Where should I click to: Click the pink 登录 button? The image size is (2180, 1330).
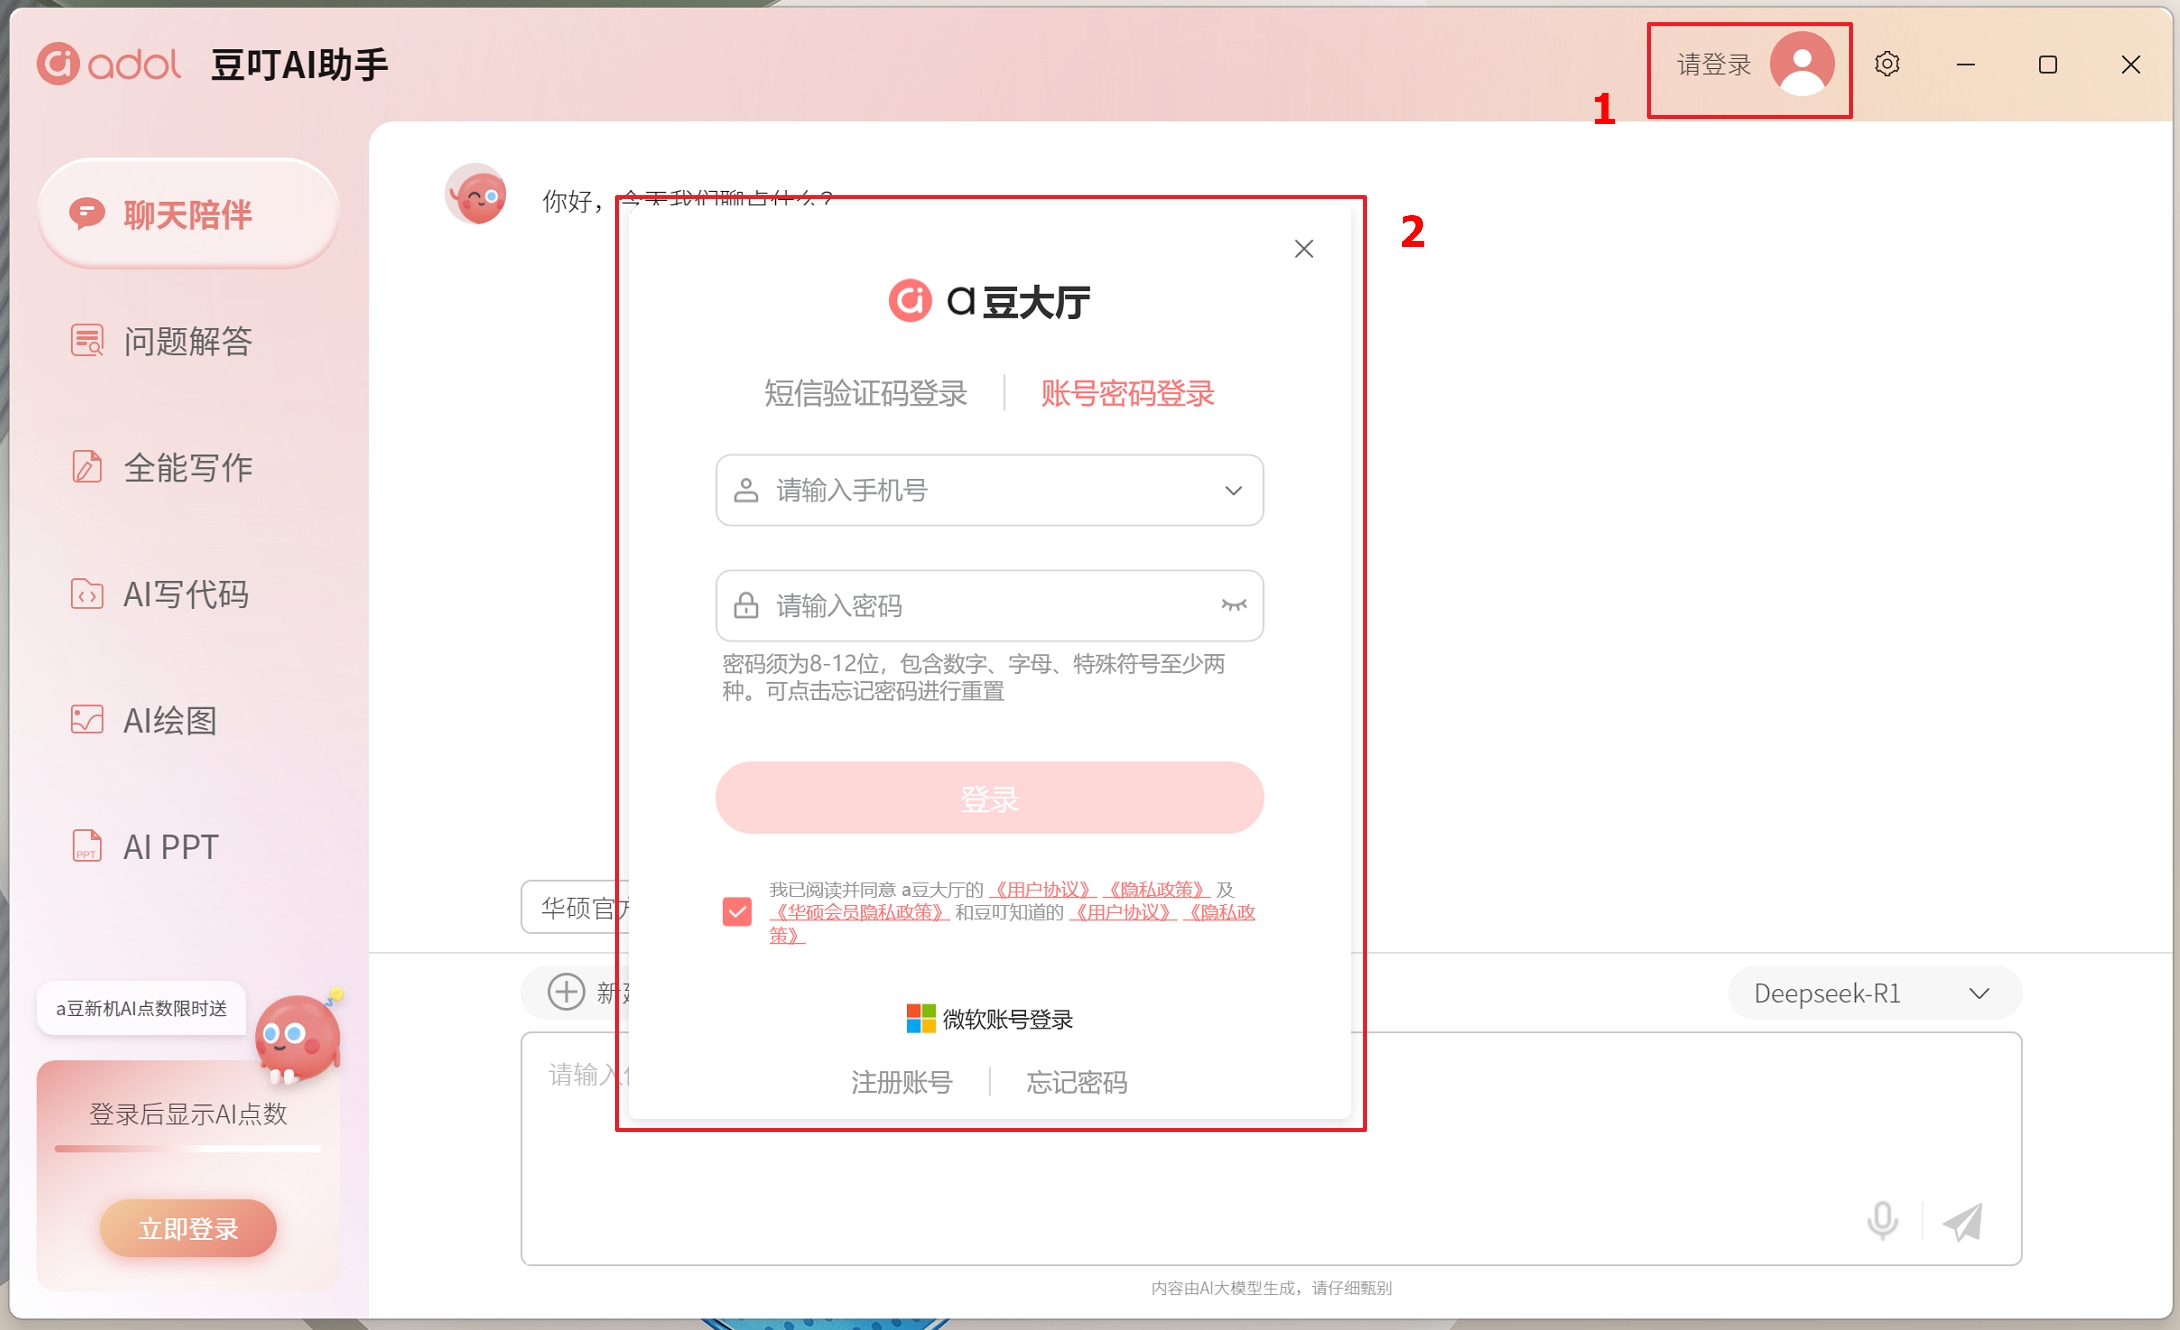(x=989, y=798)
